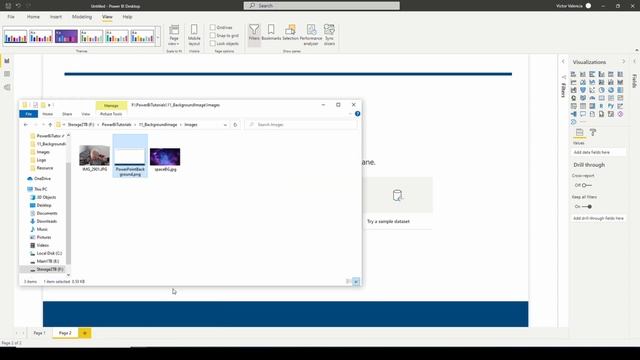The height and width of the screenshot is (360, 640).
Task: Toggle the Cross-report drill through switch
Action: [x=587, y=185]
